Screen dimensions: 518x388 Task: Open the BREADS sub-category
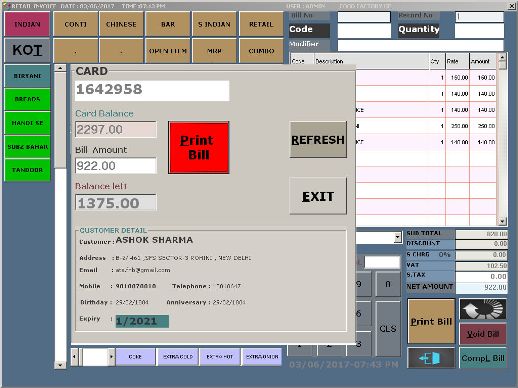(27, 99)
